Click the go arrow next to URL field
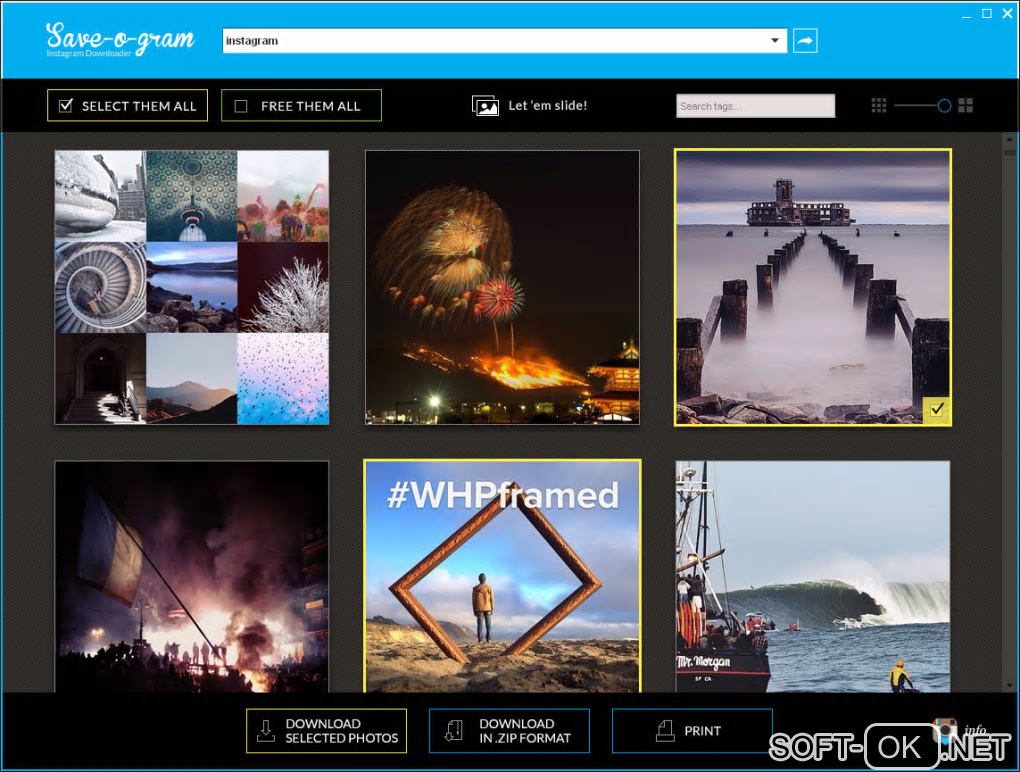The height and width of the screenshot is (772, 1020). click(x=805, y=41)
